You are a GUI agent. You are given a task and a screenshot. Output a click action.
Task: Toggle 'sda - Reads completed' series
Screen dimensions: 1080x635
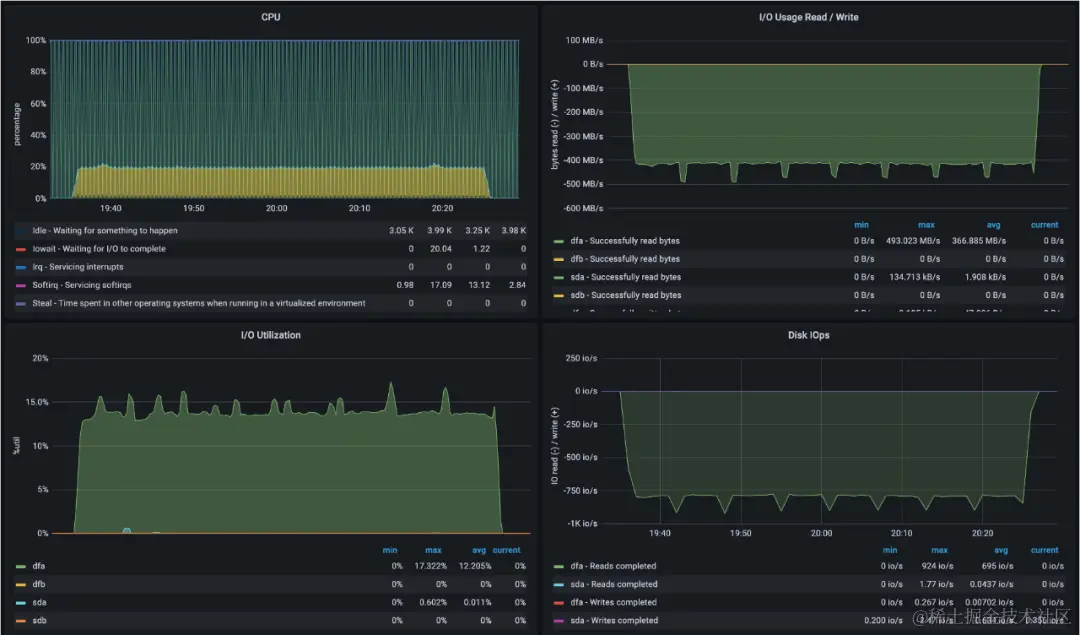tap(614, 584)
